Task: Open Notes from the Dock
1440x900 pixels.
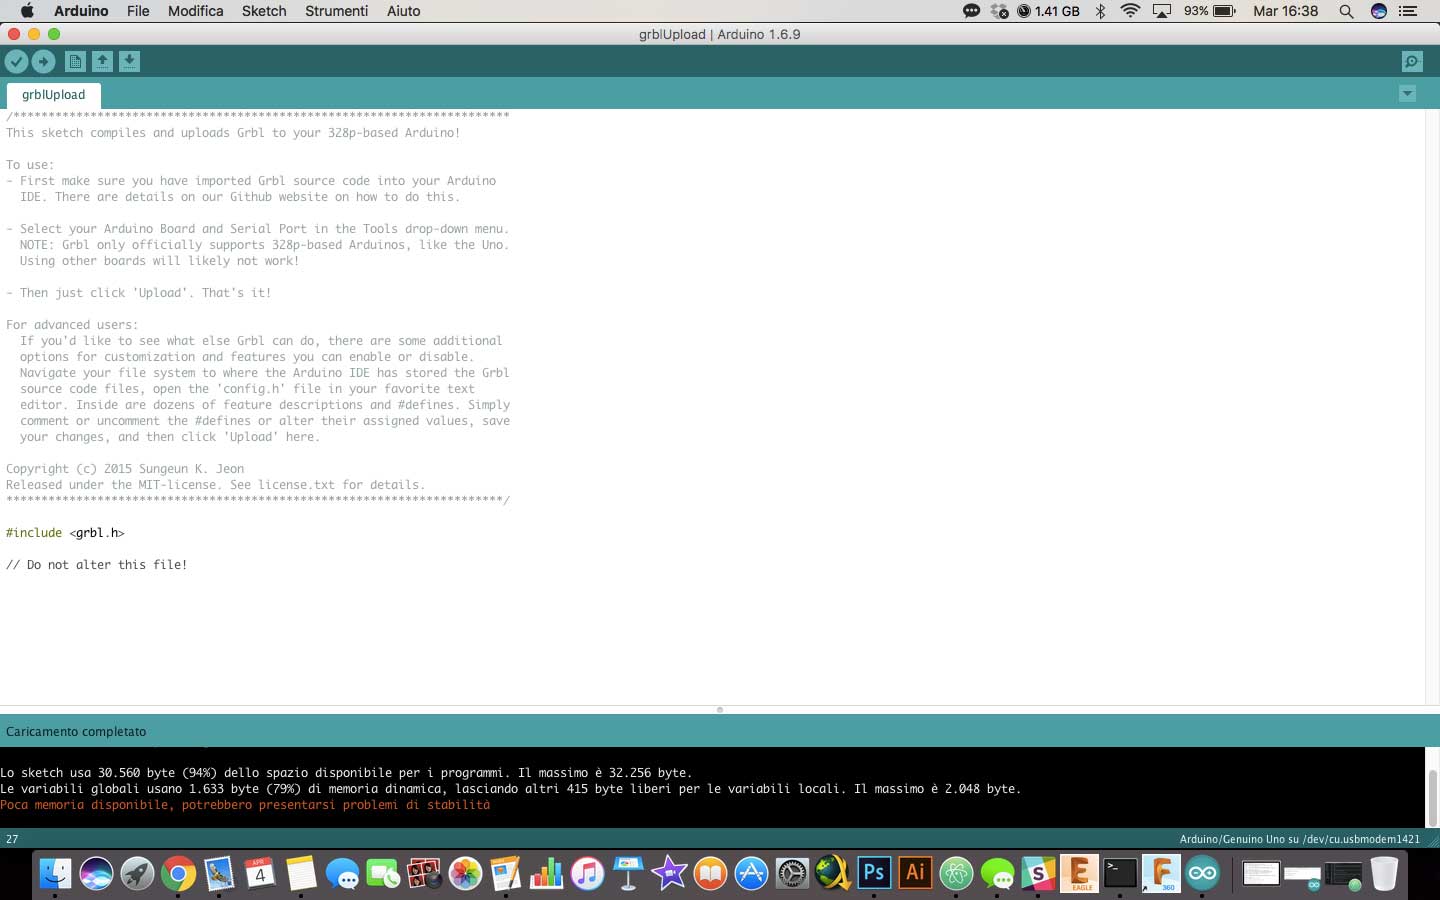Action: click(301, 874)
